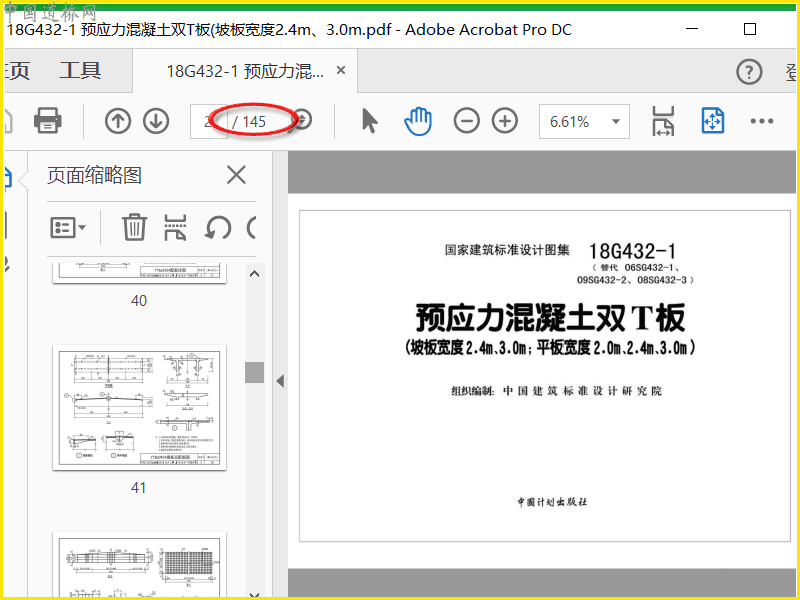This screenshot has width=800, height=600.
Task: Click the 预应力混凝土双T板 document title
Action: coord(551,317)
